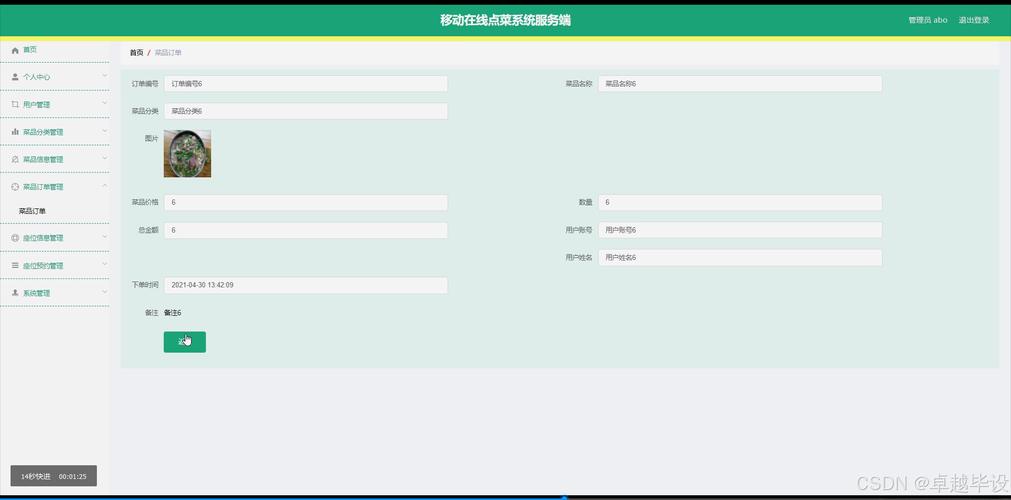Screen dimensions: 1011x500
Task: Open the dish image thumbnail
Action: click(x=187, y=153)
